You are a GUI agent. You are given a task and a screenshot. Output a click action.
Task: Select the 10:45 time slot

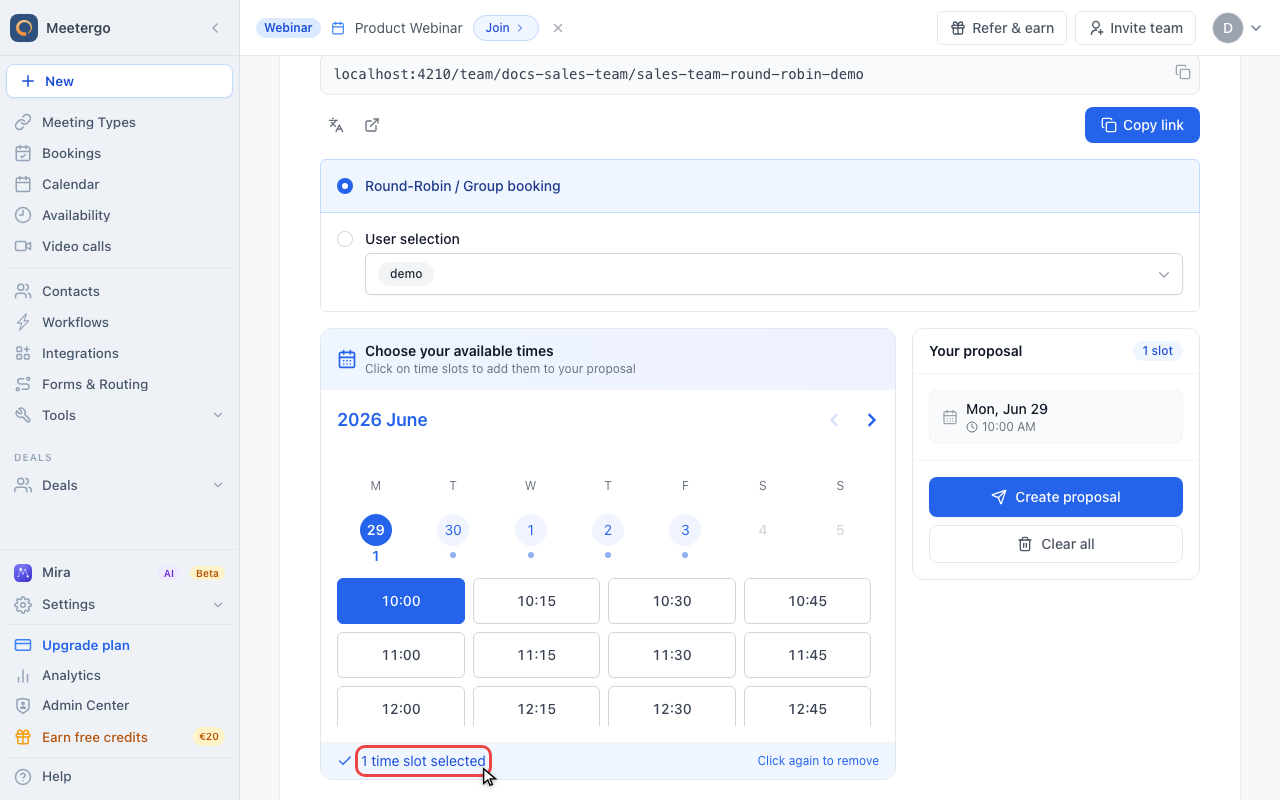point(807,601)
